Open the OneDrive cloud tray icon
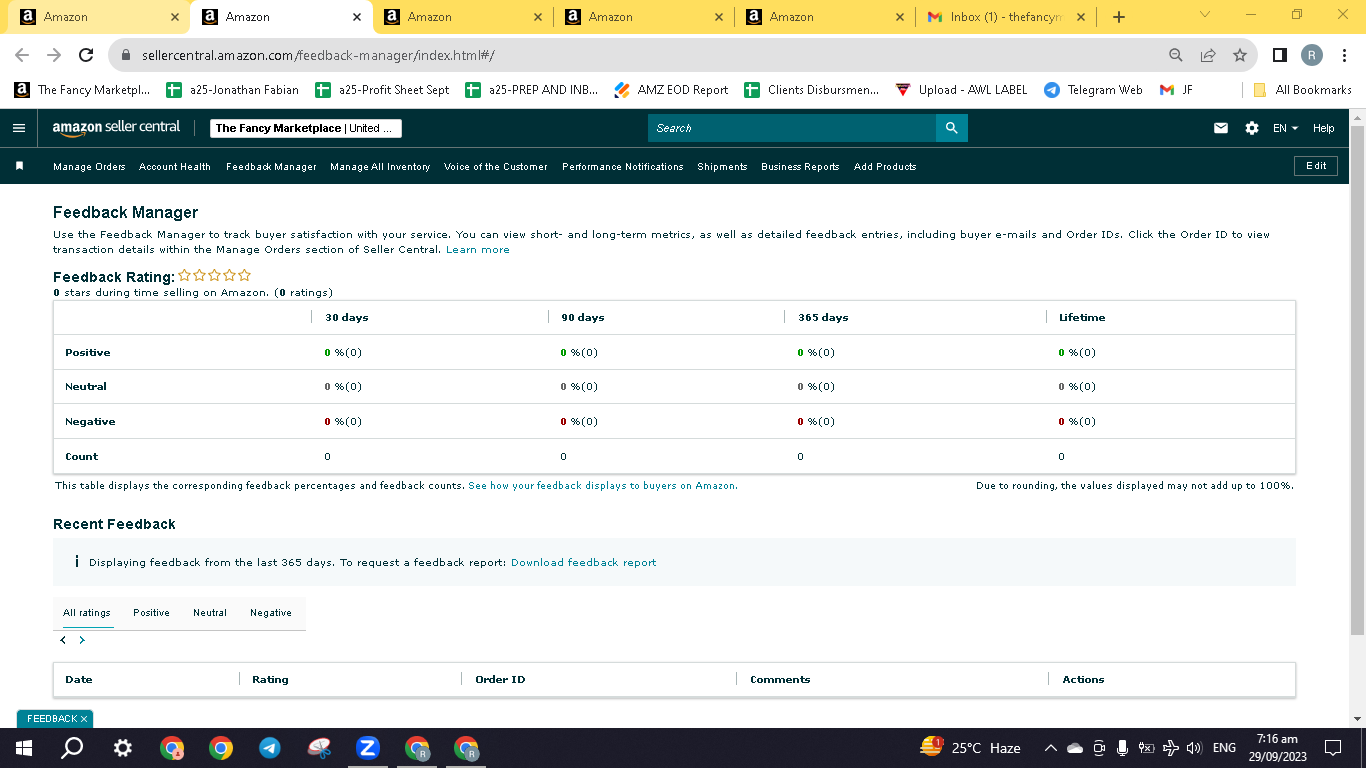1366x768 pixels. (x=1075, y=748)
